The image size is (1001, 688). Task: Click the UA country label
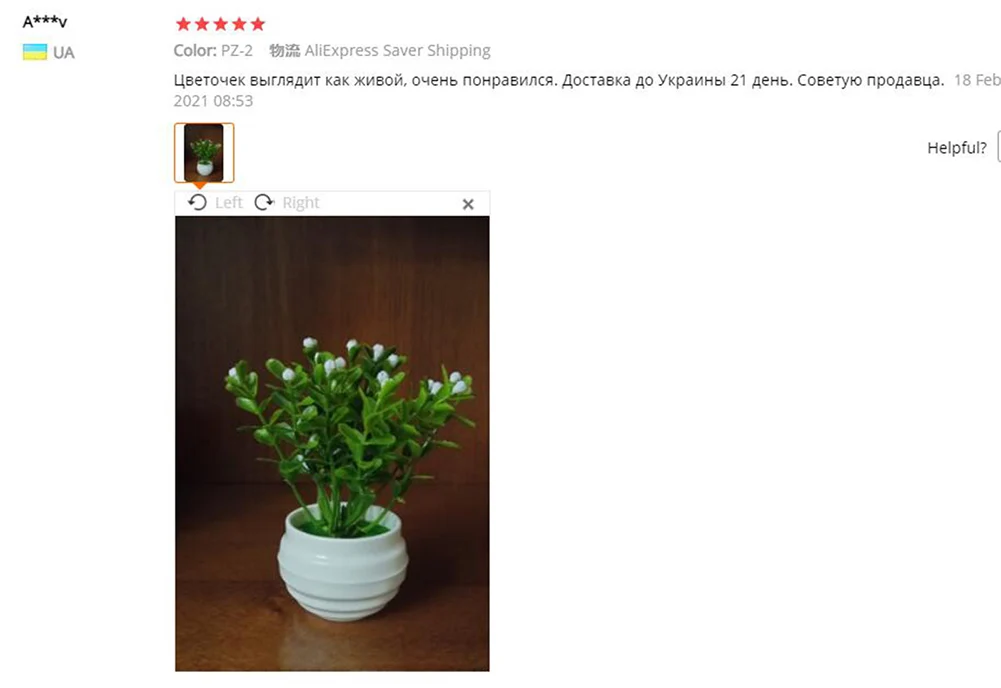64,52
